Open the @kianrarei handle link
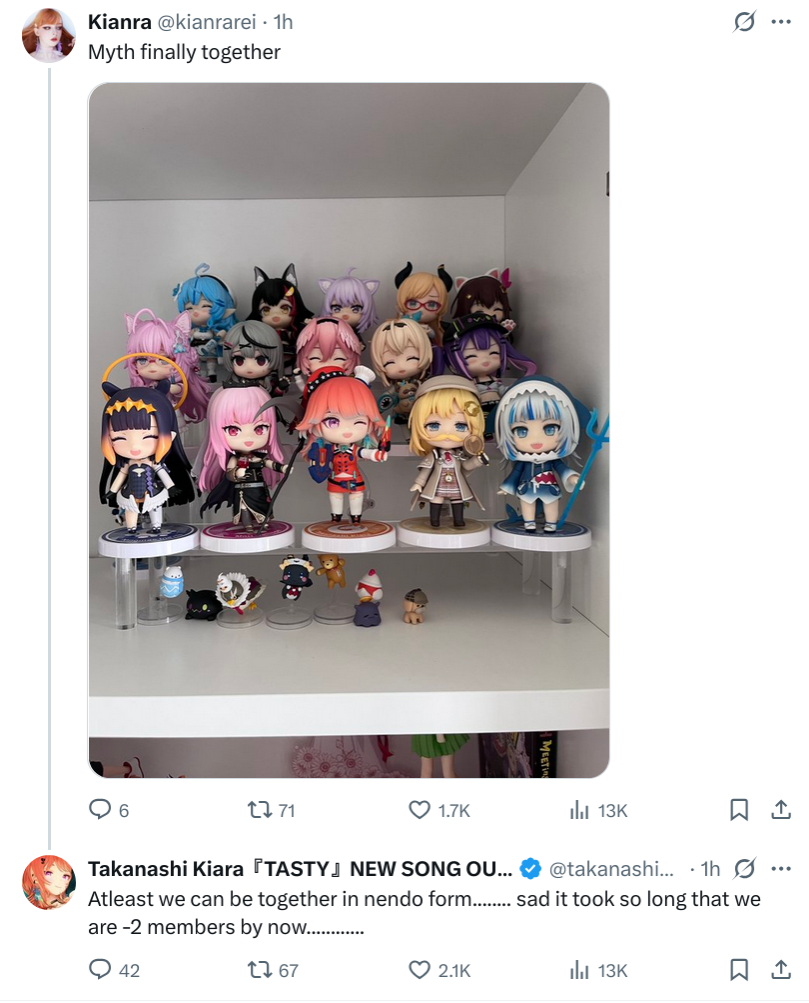 [207, 22]
